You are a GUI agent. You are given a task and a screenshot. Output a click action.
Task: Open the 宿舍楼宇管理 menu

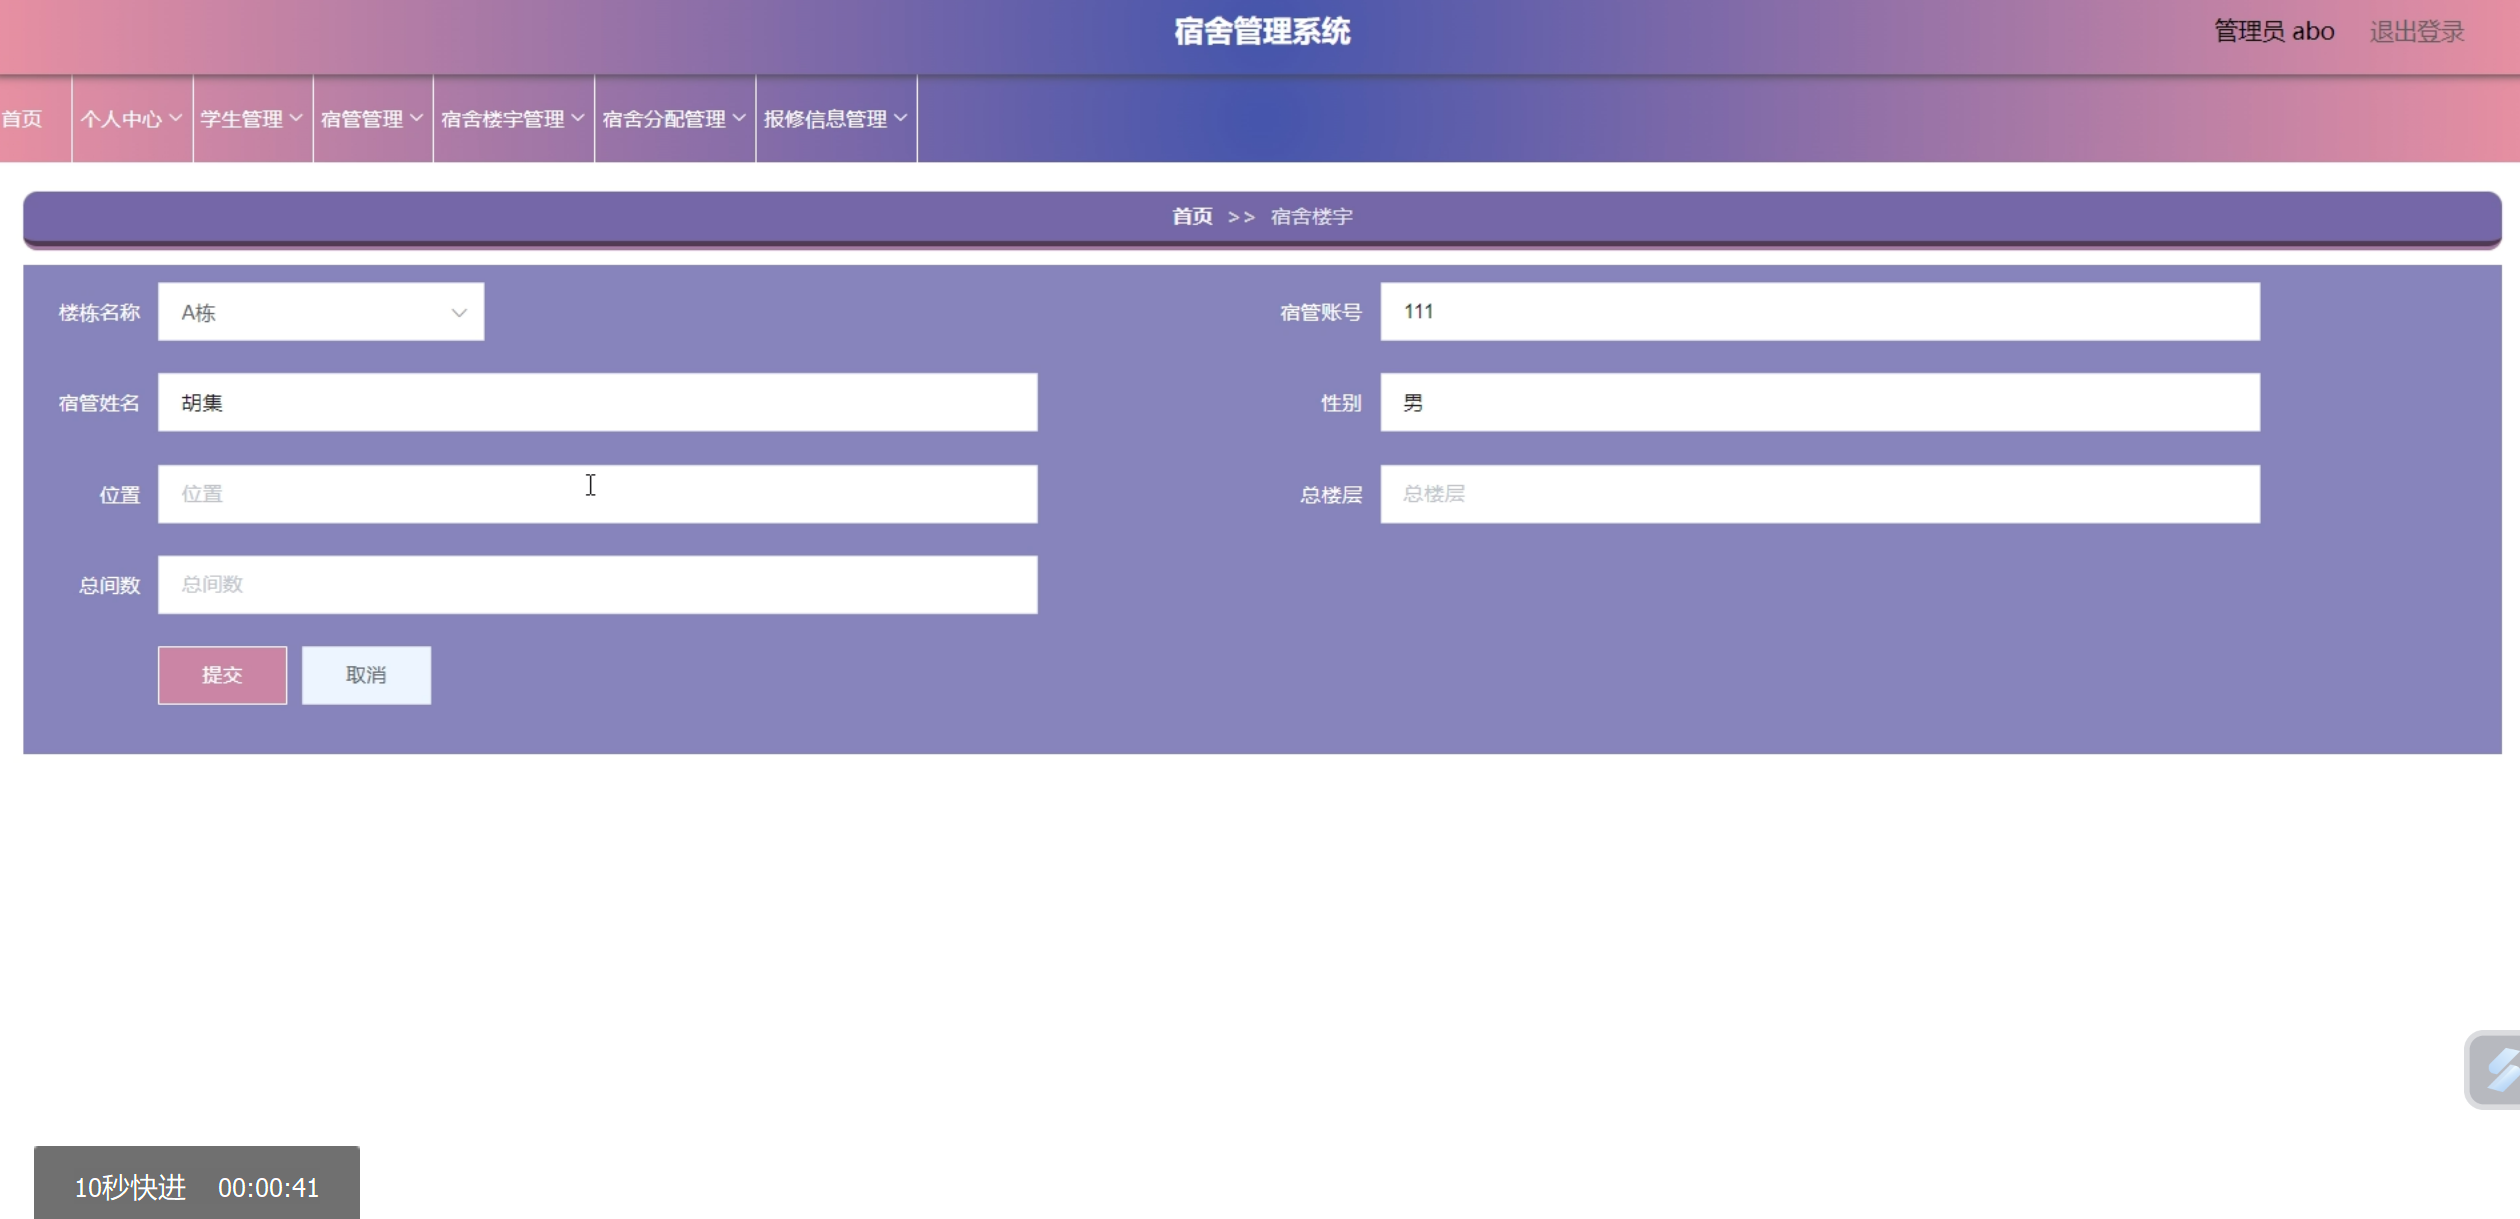pos(512,119)
